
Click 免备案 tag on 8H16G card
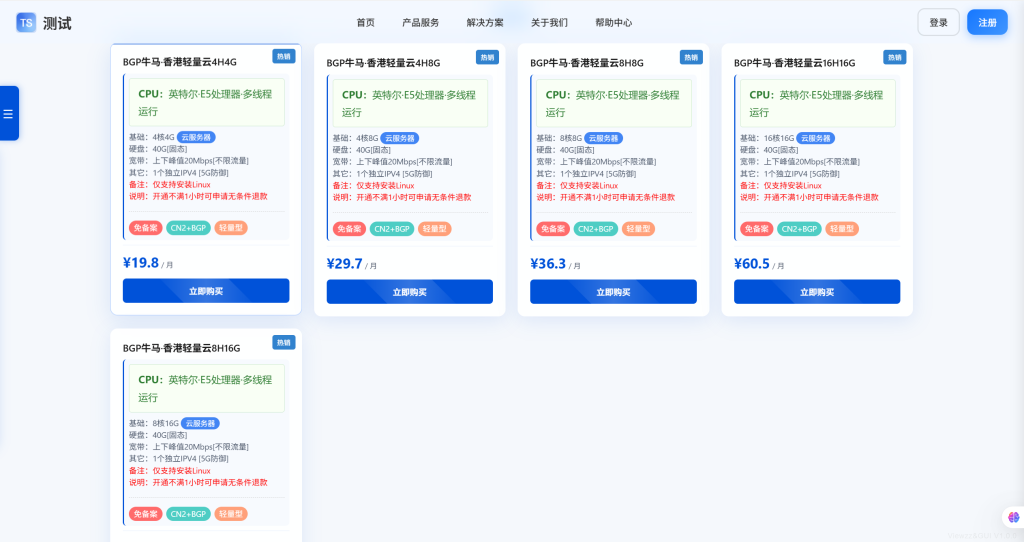click(146, 514)
